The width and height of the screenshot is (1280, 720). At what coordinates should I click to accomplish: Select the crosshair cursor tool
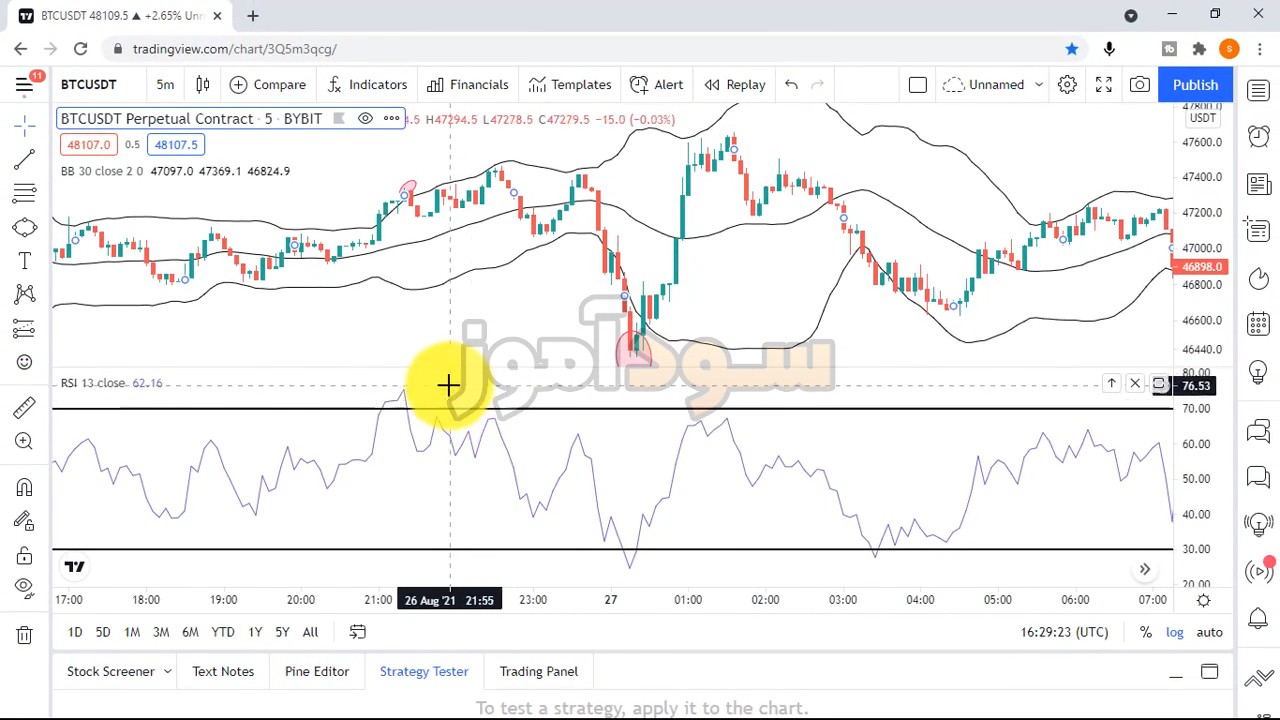coord(24,125)
